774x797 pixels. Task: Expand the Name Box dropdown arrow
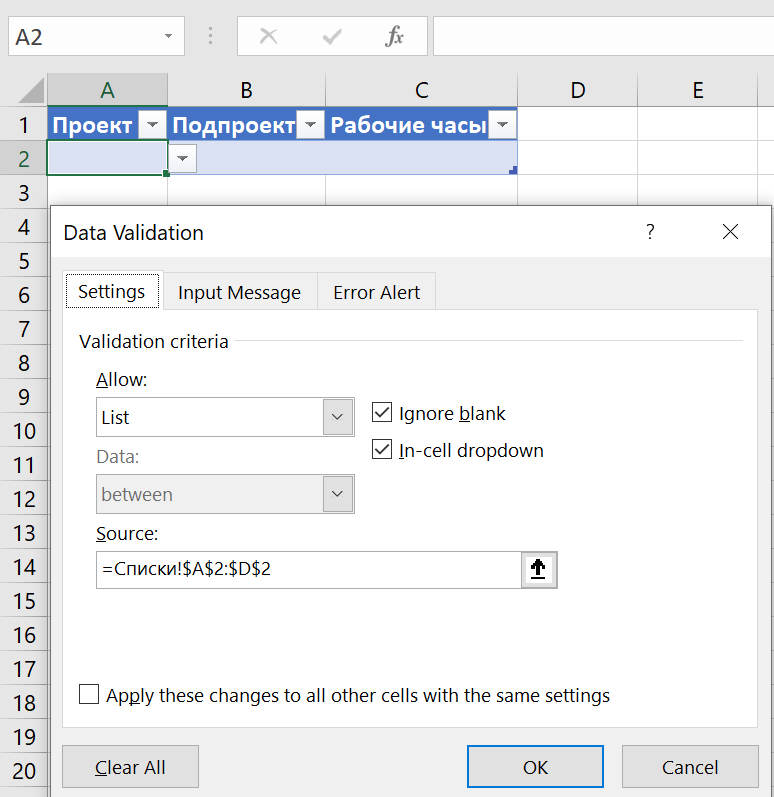pos(168,36)
